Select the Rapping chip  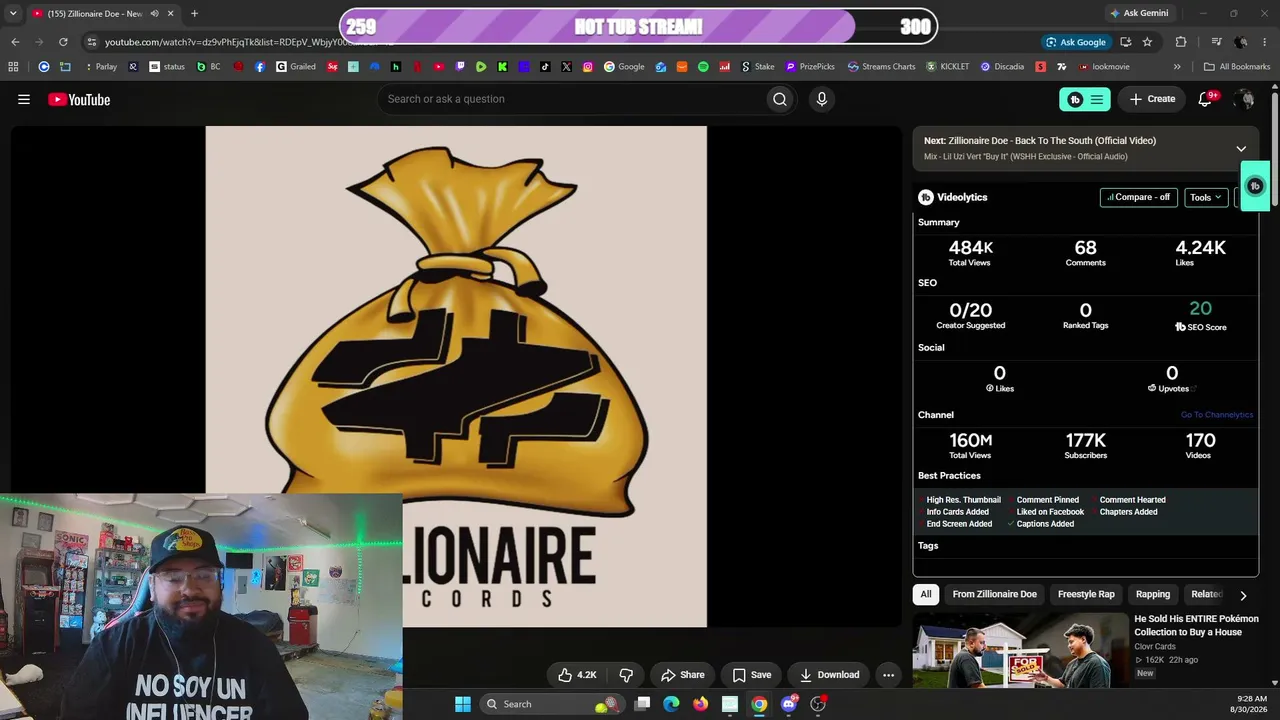(1152, 594)
